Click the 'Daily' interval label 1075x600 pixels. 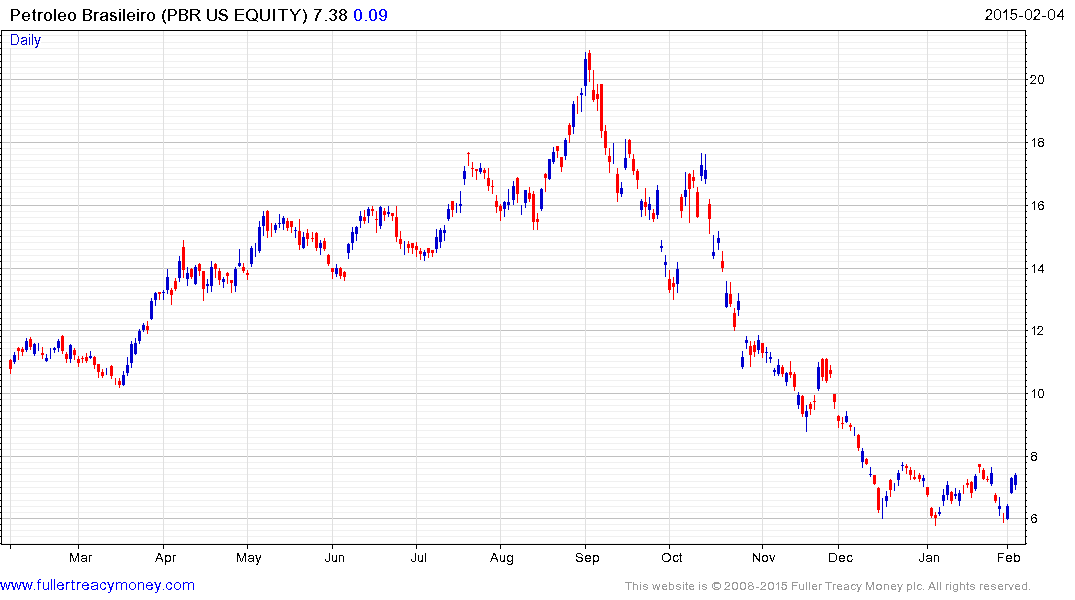click(25, 40)
